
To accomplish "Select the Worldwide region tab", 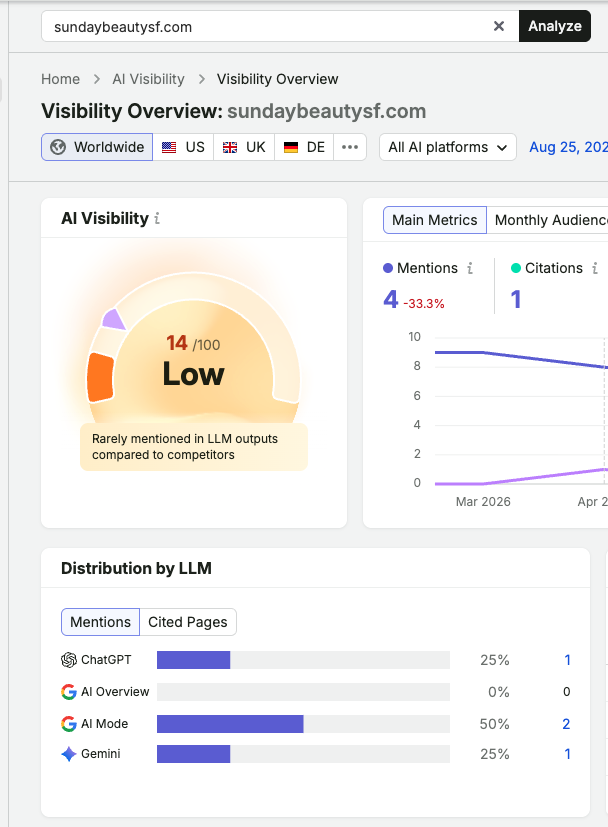I will click(x=97, y=147).
